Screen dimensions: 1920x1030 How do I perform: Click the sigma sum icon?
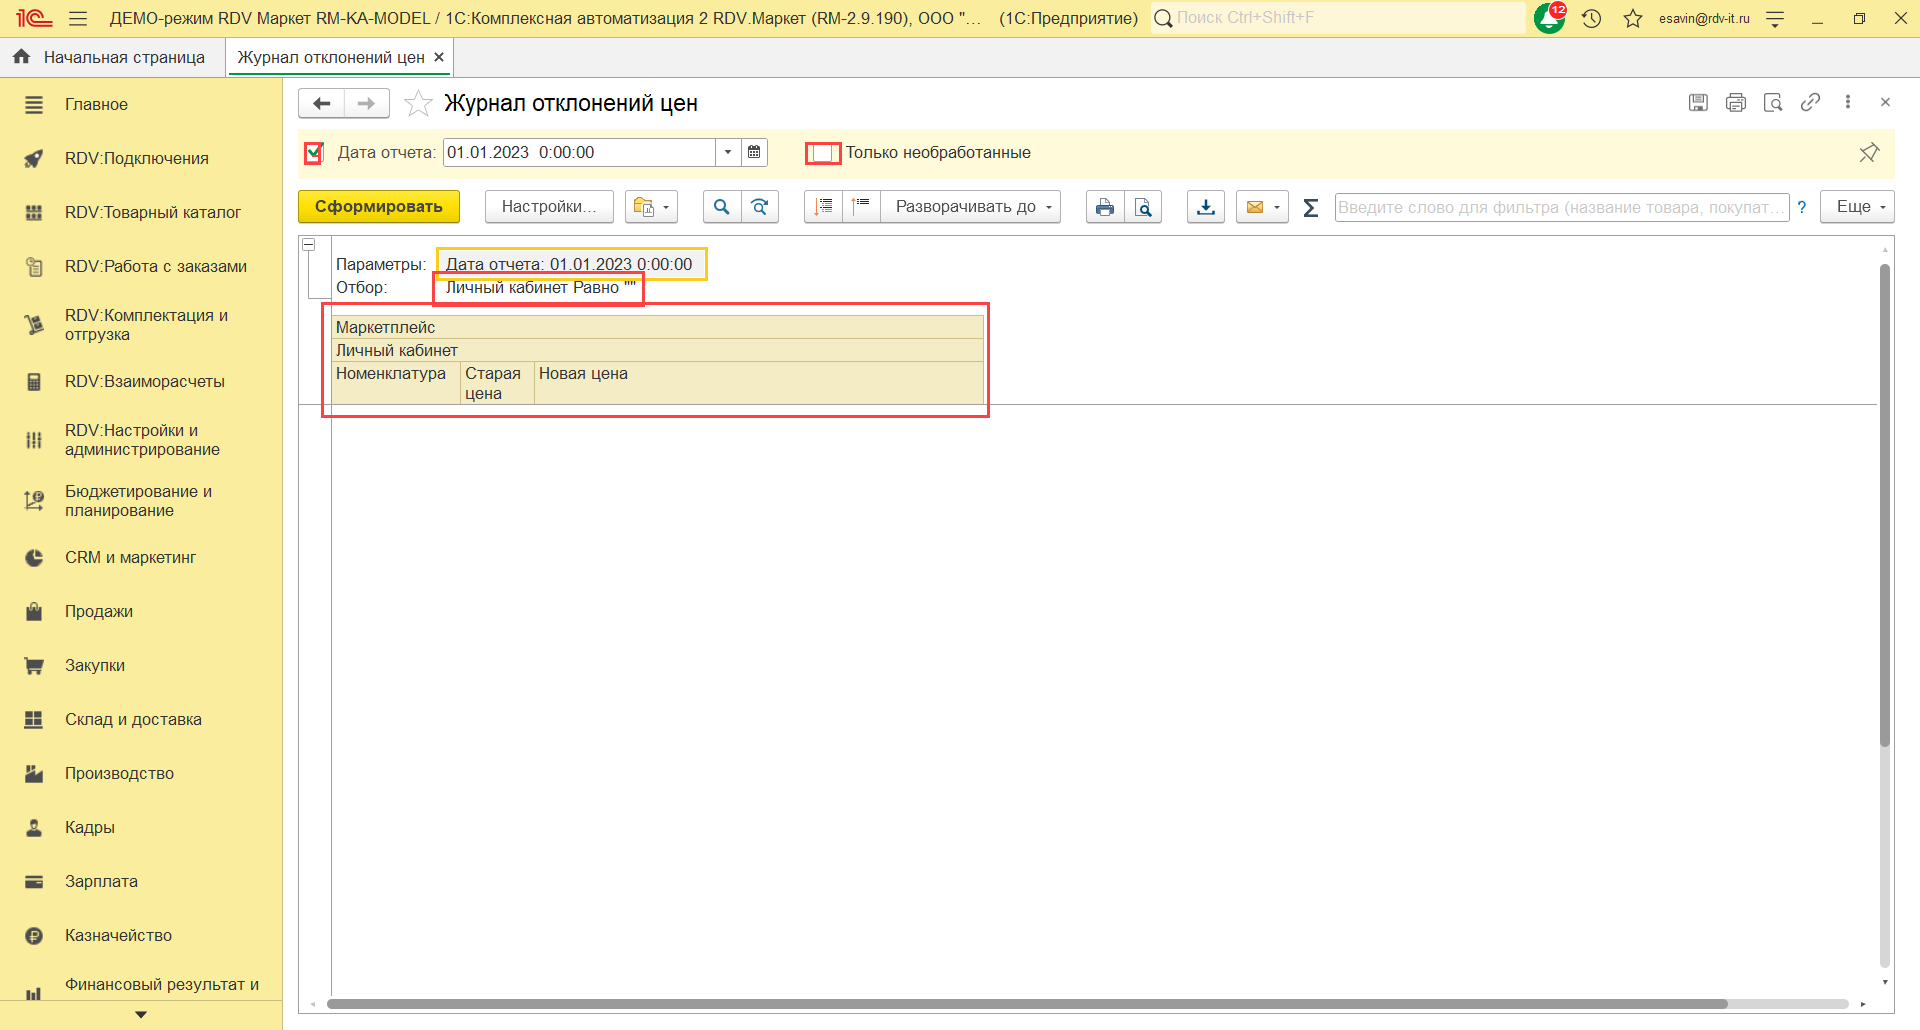tap(1311, 207)
